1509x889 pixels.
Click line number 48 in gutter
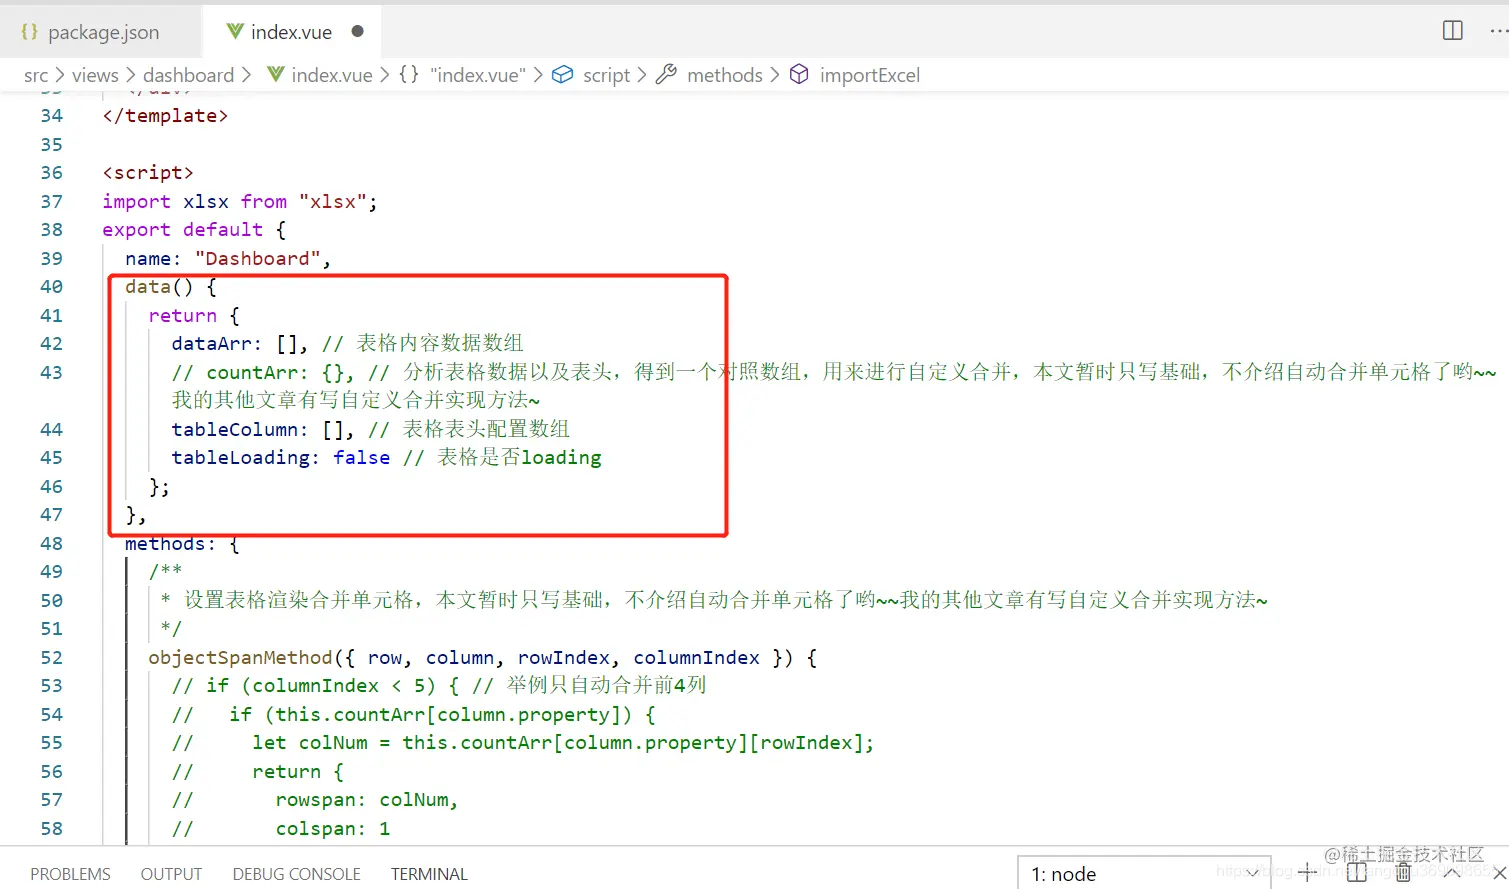coord(51,544)
